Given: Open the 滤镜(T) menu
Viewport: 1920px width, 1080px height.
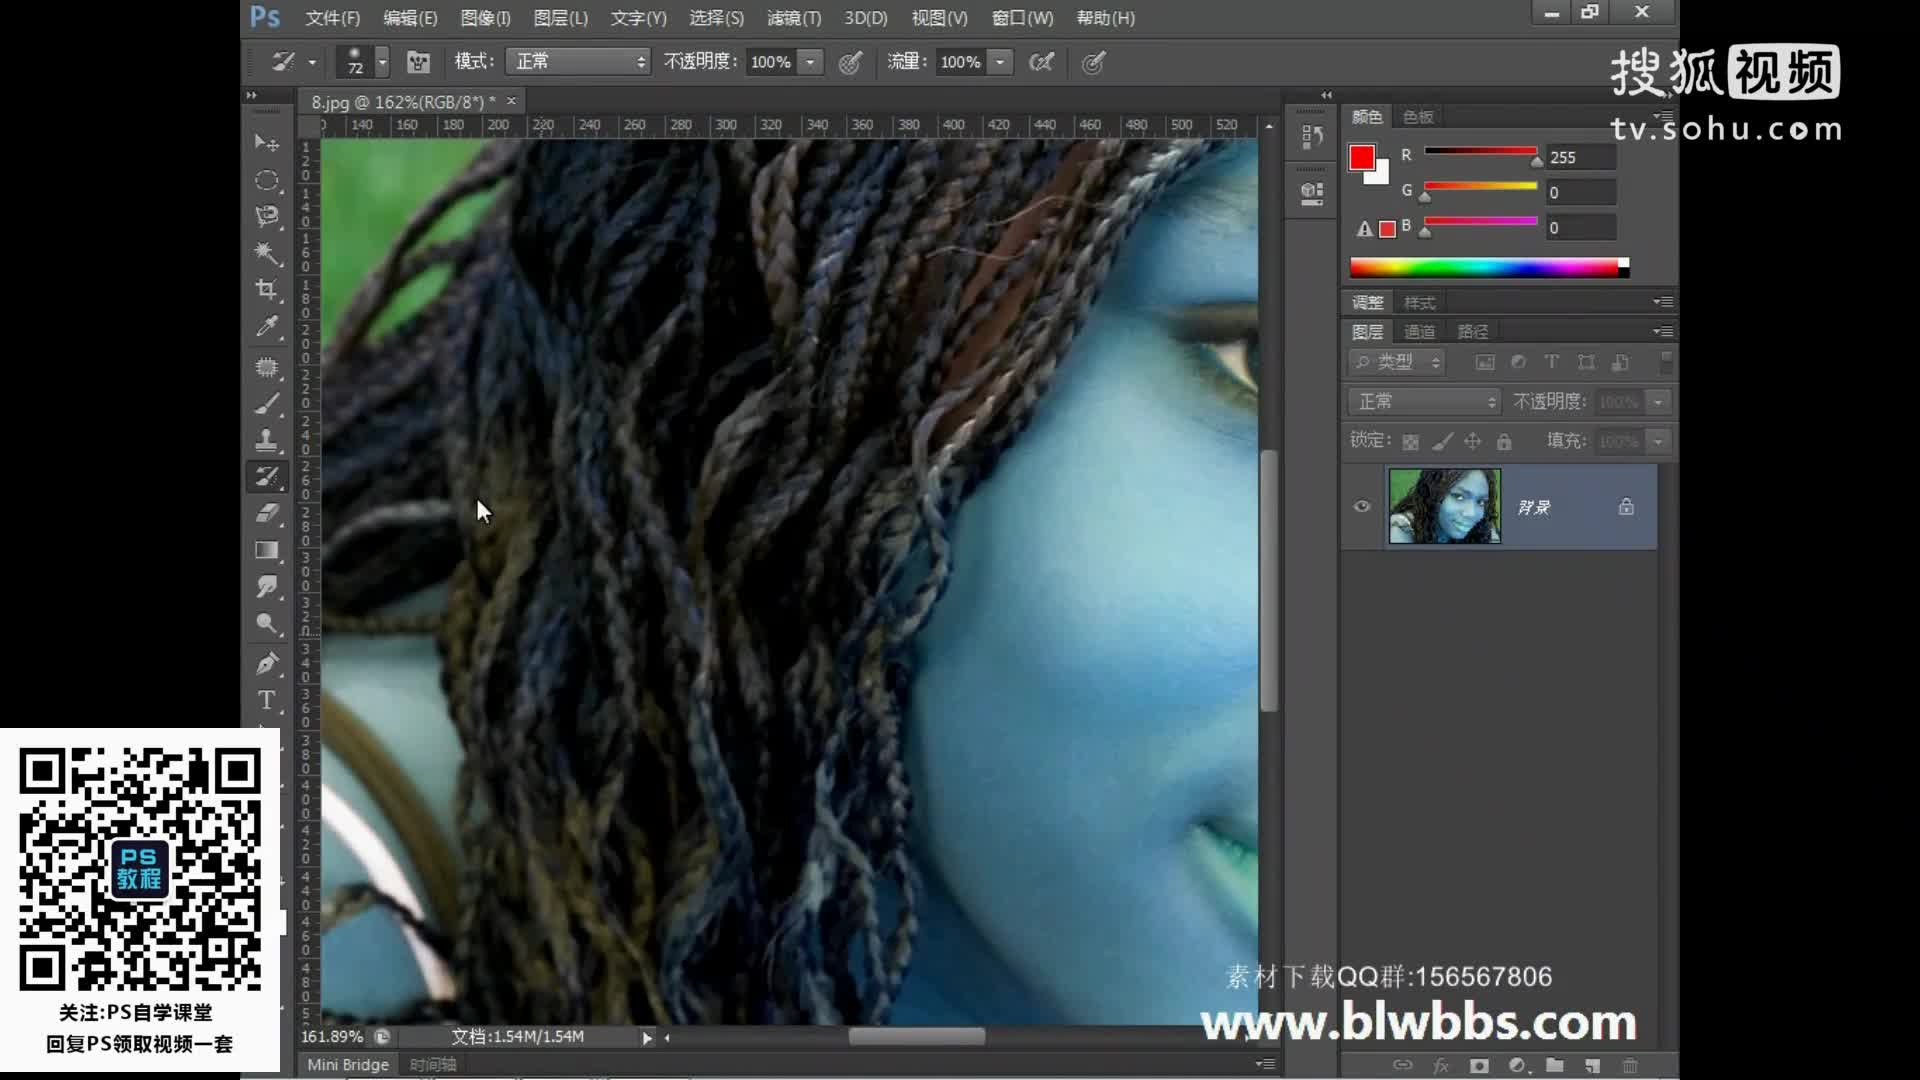Looking at the screenshot, I should point(793,18).
